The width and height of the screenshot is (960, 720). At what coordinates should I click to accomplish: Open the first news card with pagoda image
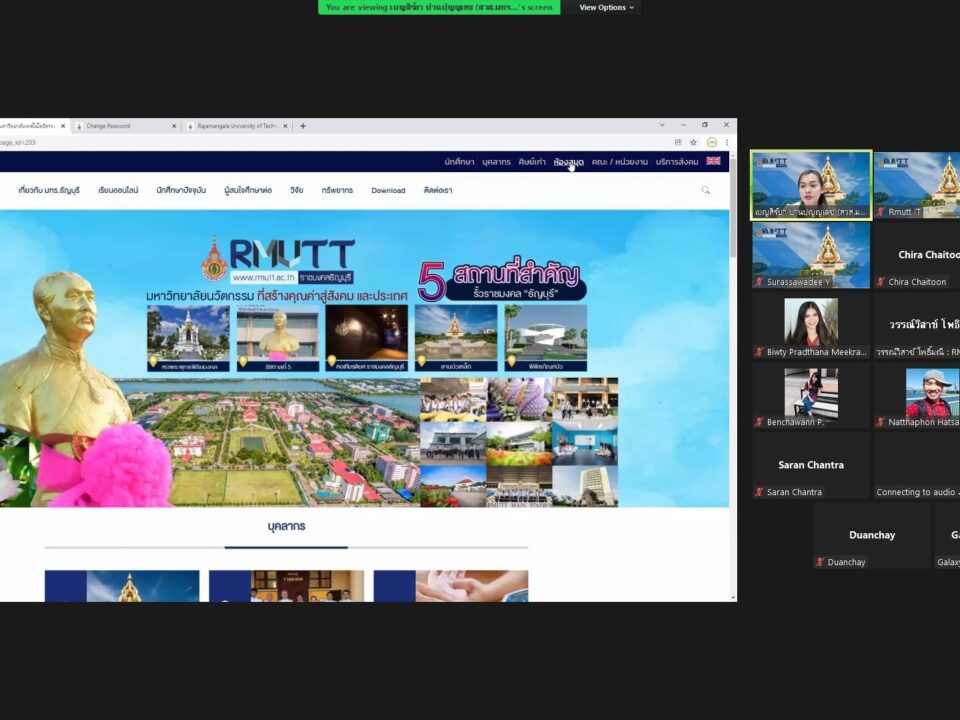[122, 586]
